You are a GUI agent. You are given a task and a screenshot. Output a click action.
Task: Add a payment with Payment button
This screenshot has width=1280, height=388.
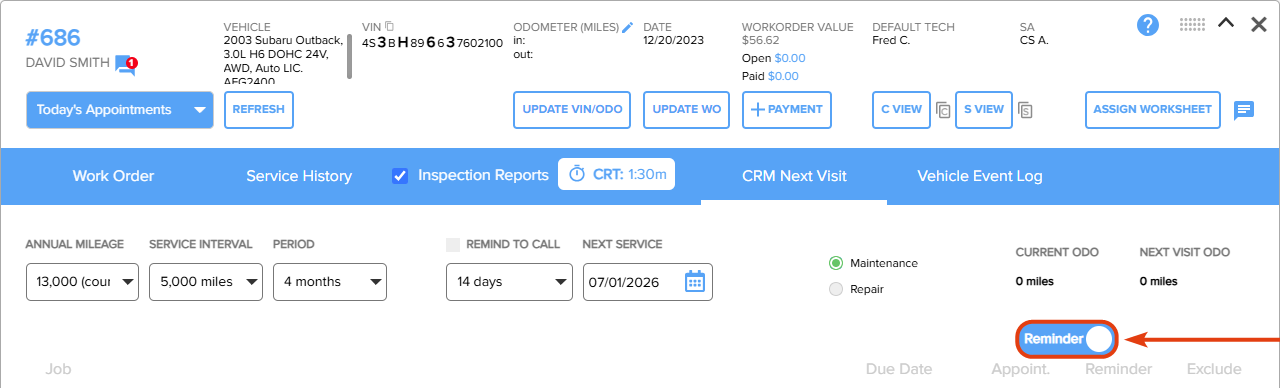click(787, 110)
